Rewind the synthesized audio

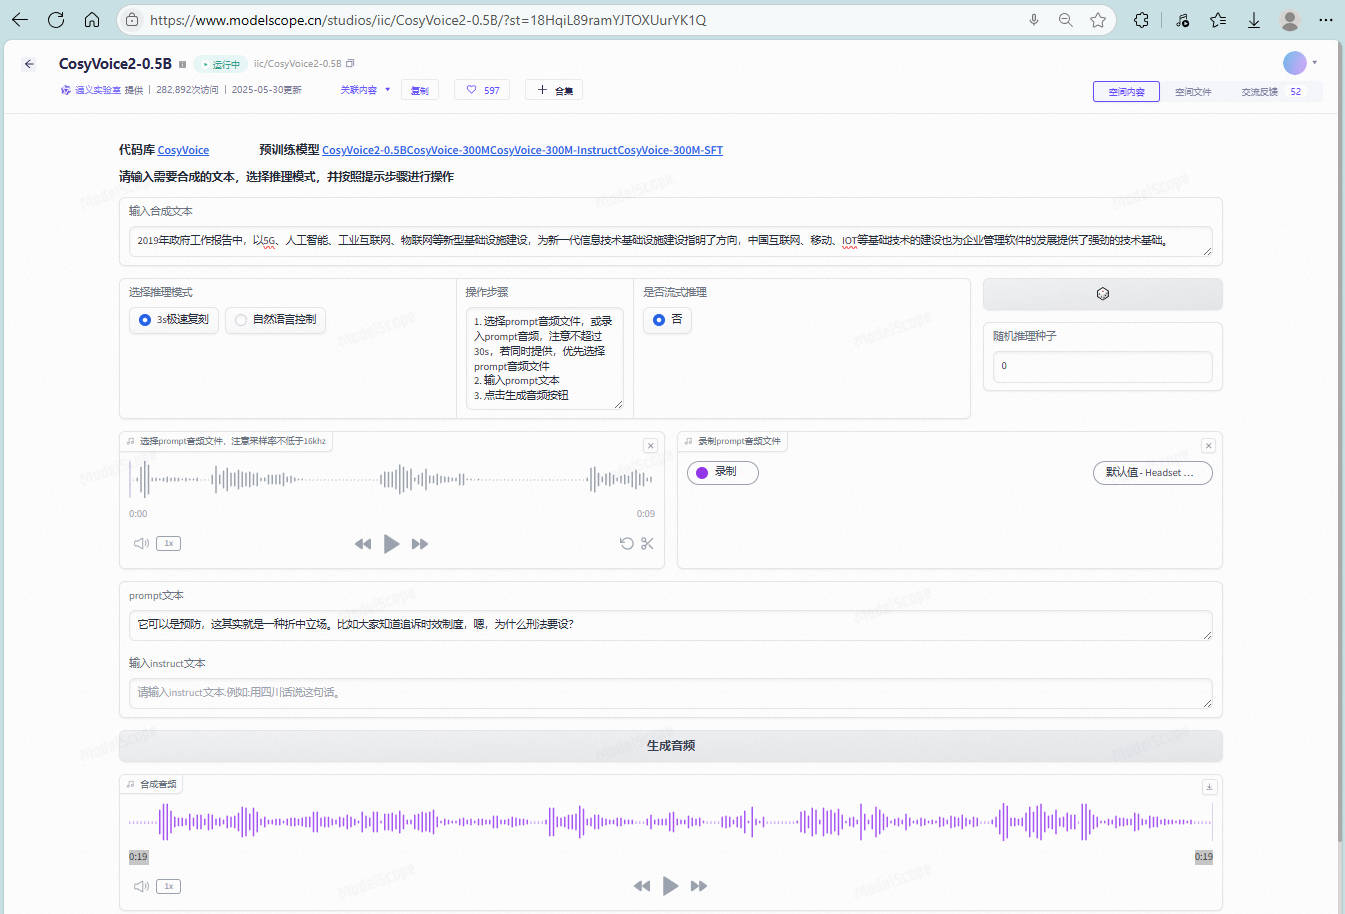click(x=642, y=886)
